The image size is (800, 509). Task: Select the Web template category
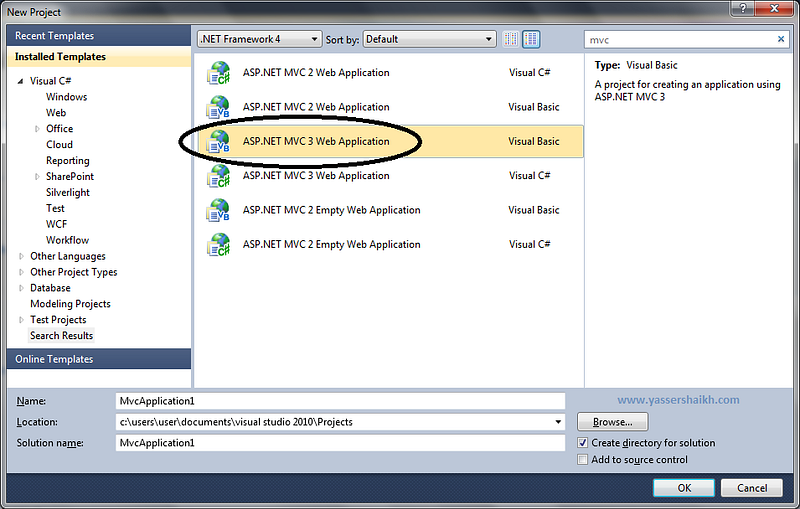coord(56,113)
